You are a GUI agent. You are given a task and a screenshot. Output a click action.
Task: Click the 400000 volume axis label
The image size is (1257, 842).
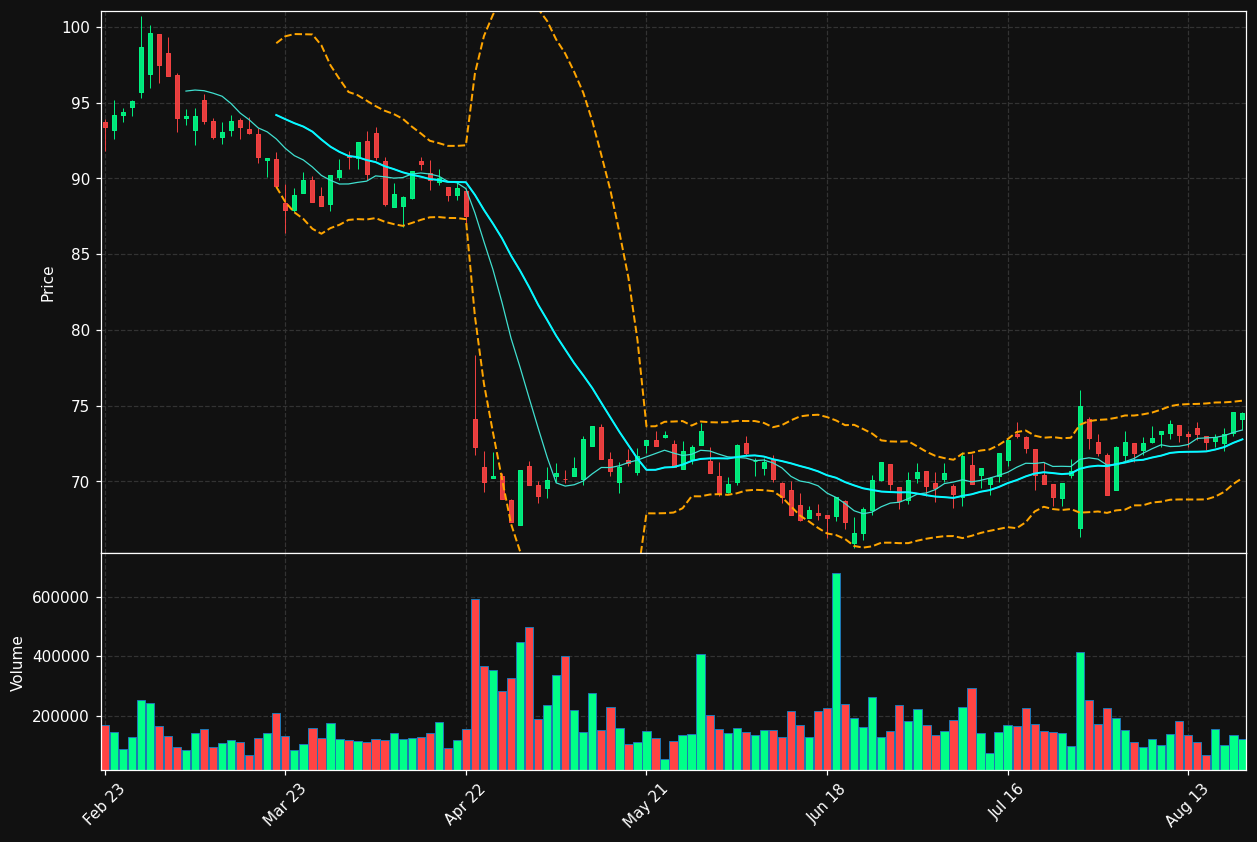coord(61,657)
